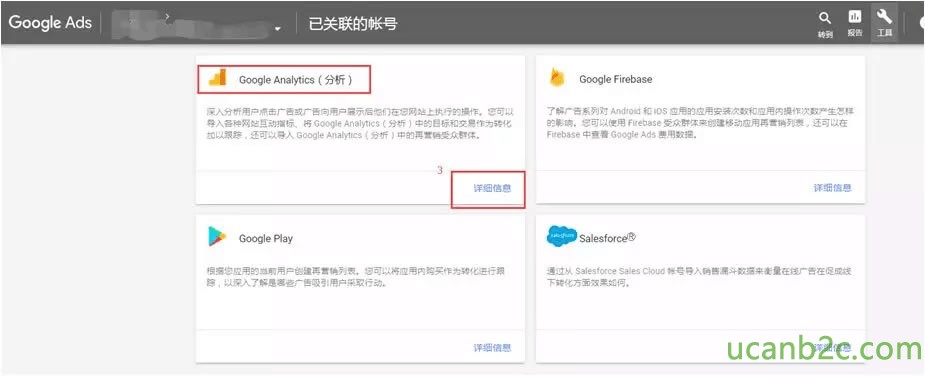Open 详细信息 link in Salesforce card

832,348
